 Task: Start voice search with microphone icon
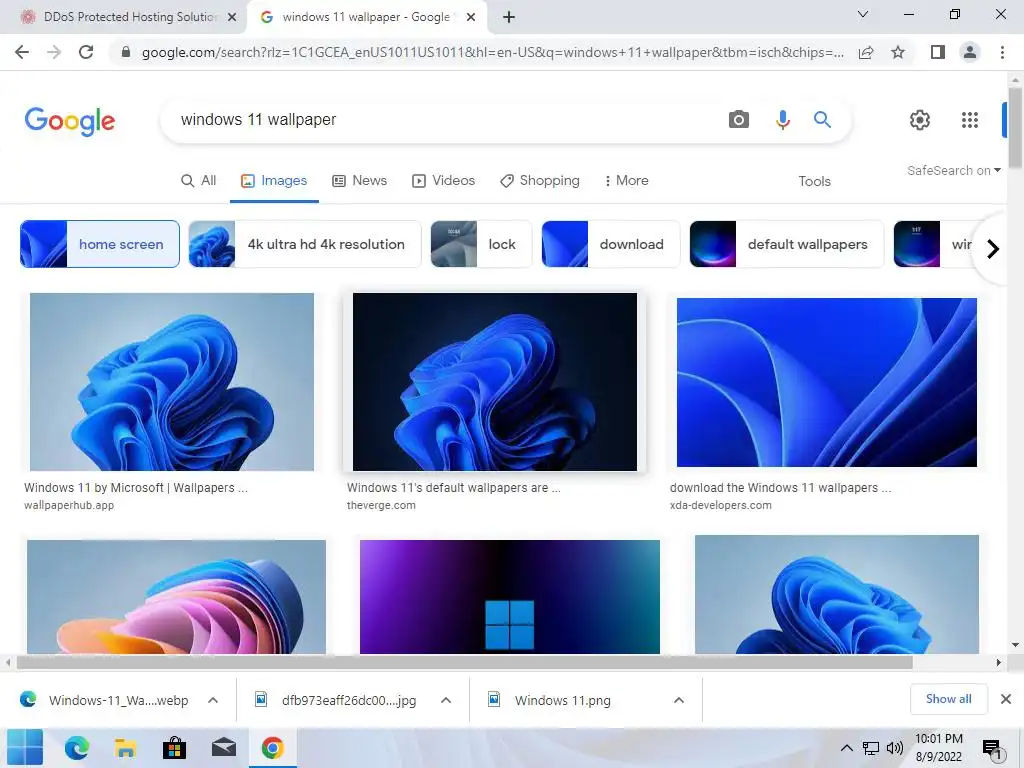click(782, 120)
